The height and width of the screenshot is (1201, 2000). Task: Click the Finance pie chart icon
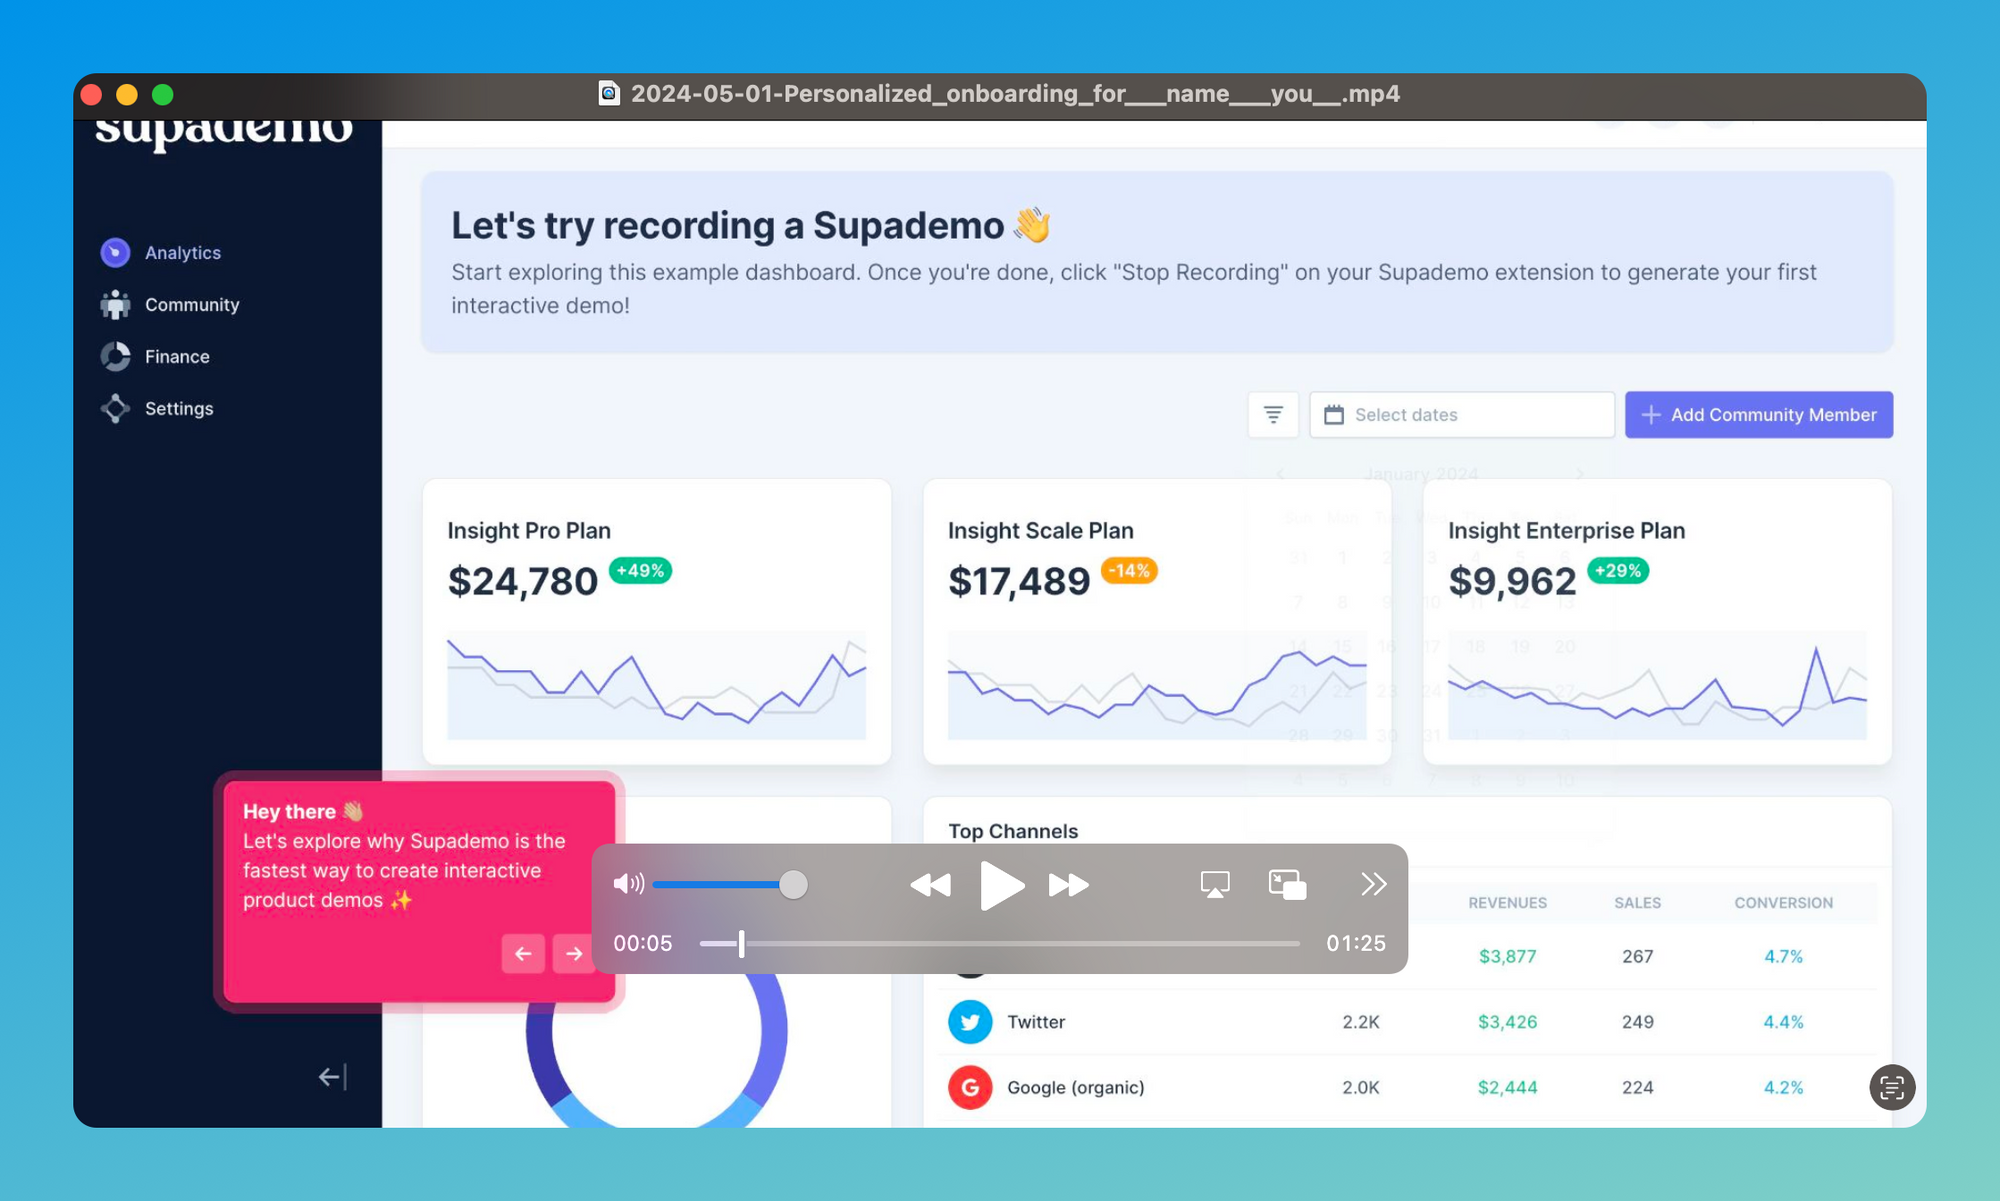(x=116, y=357)
